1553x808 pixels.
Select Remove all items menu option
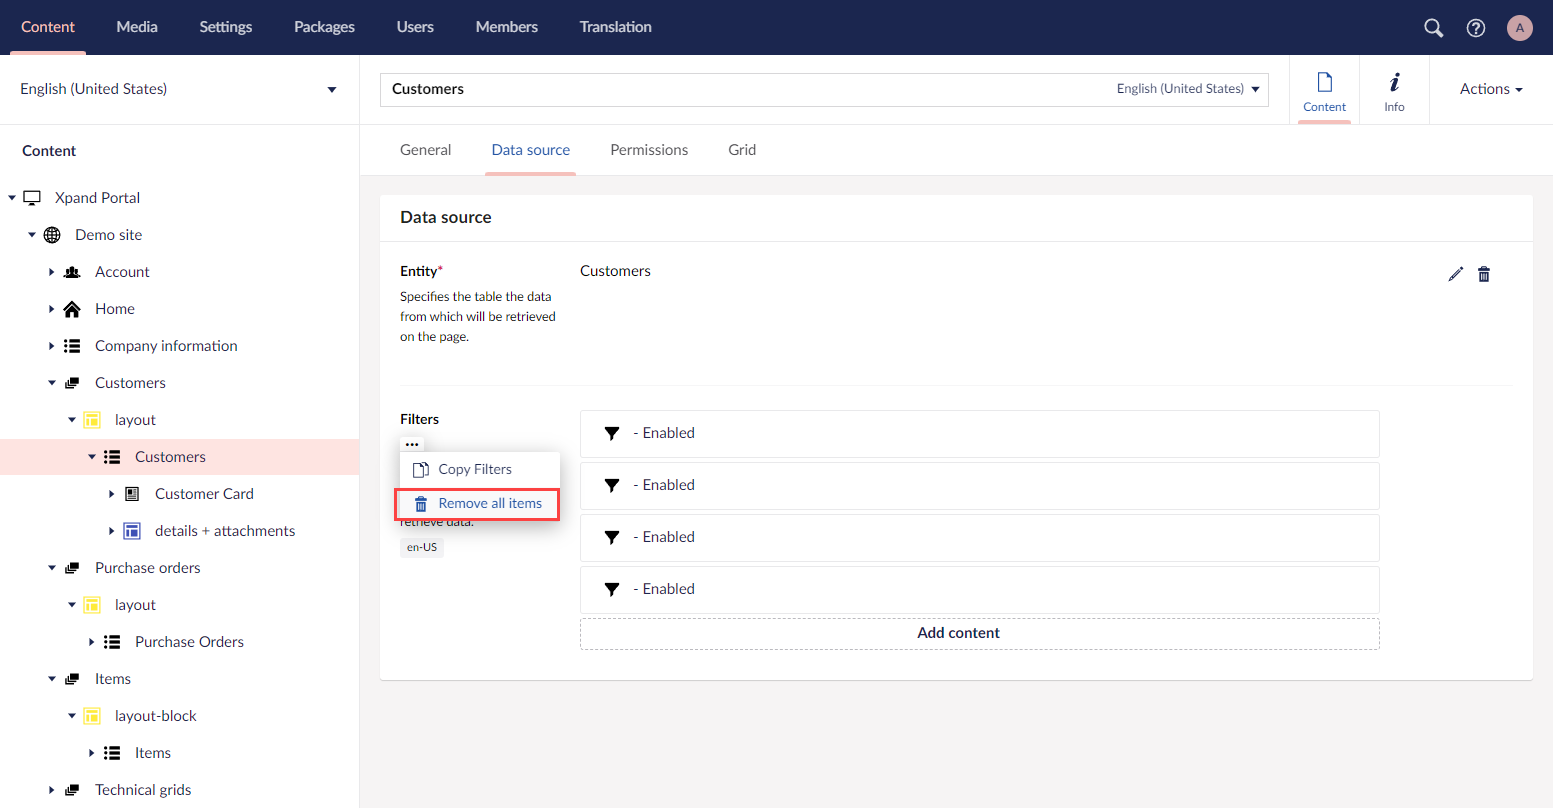478,504
